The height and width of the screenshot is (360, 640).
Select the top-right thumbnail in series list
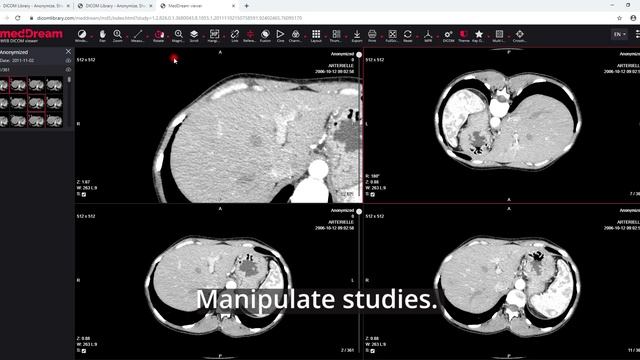54,85
